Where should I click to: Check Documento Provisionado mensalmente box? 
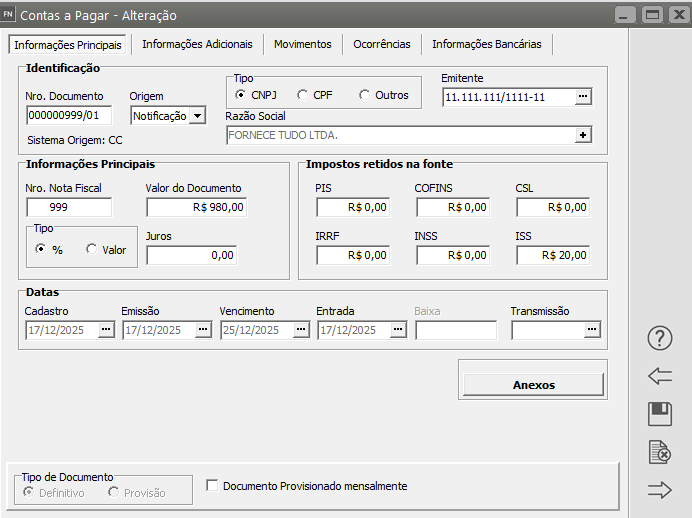(x=212, y=486)
